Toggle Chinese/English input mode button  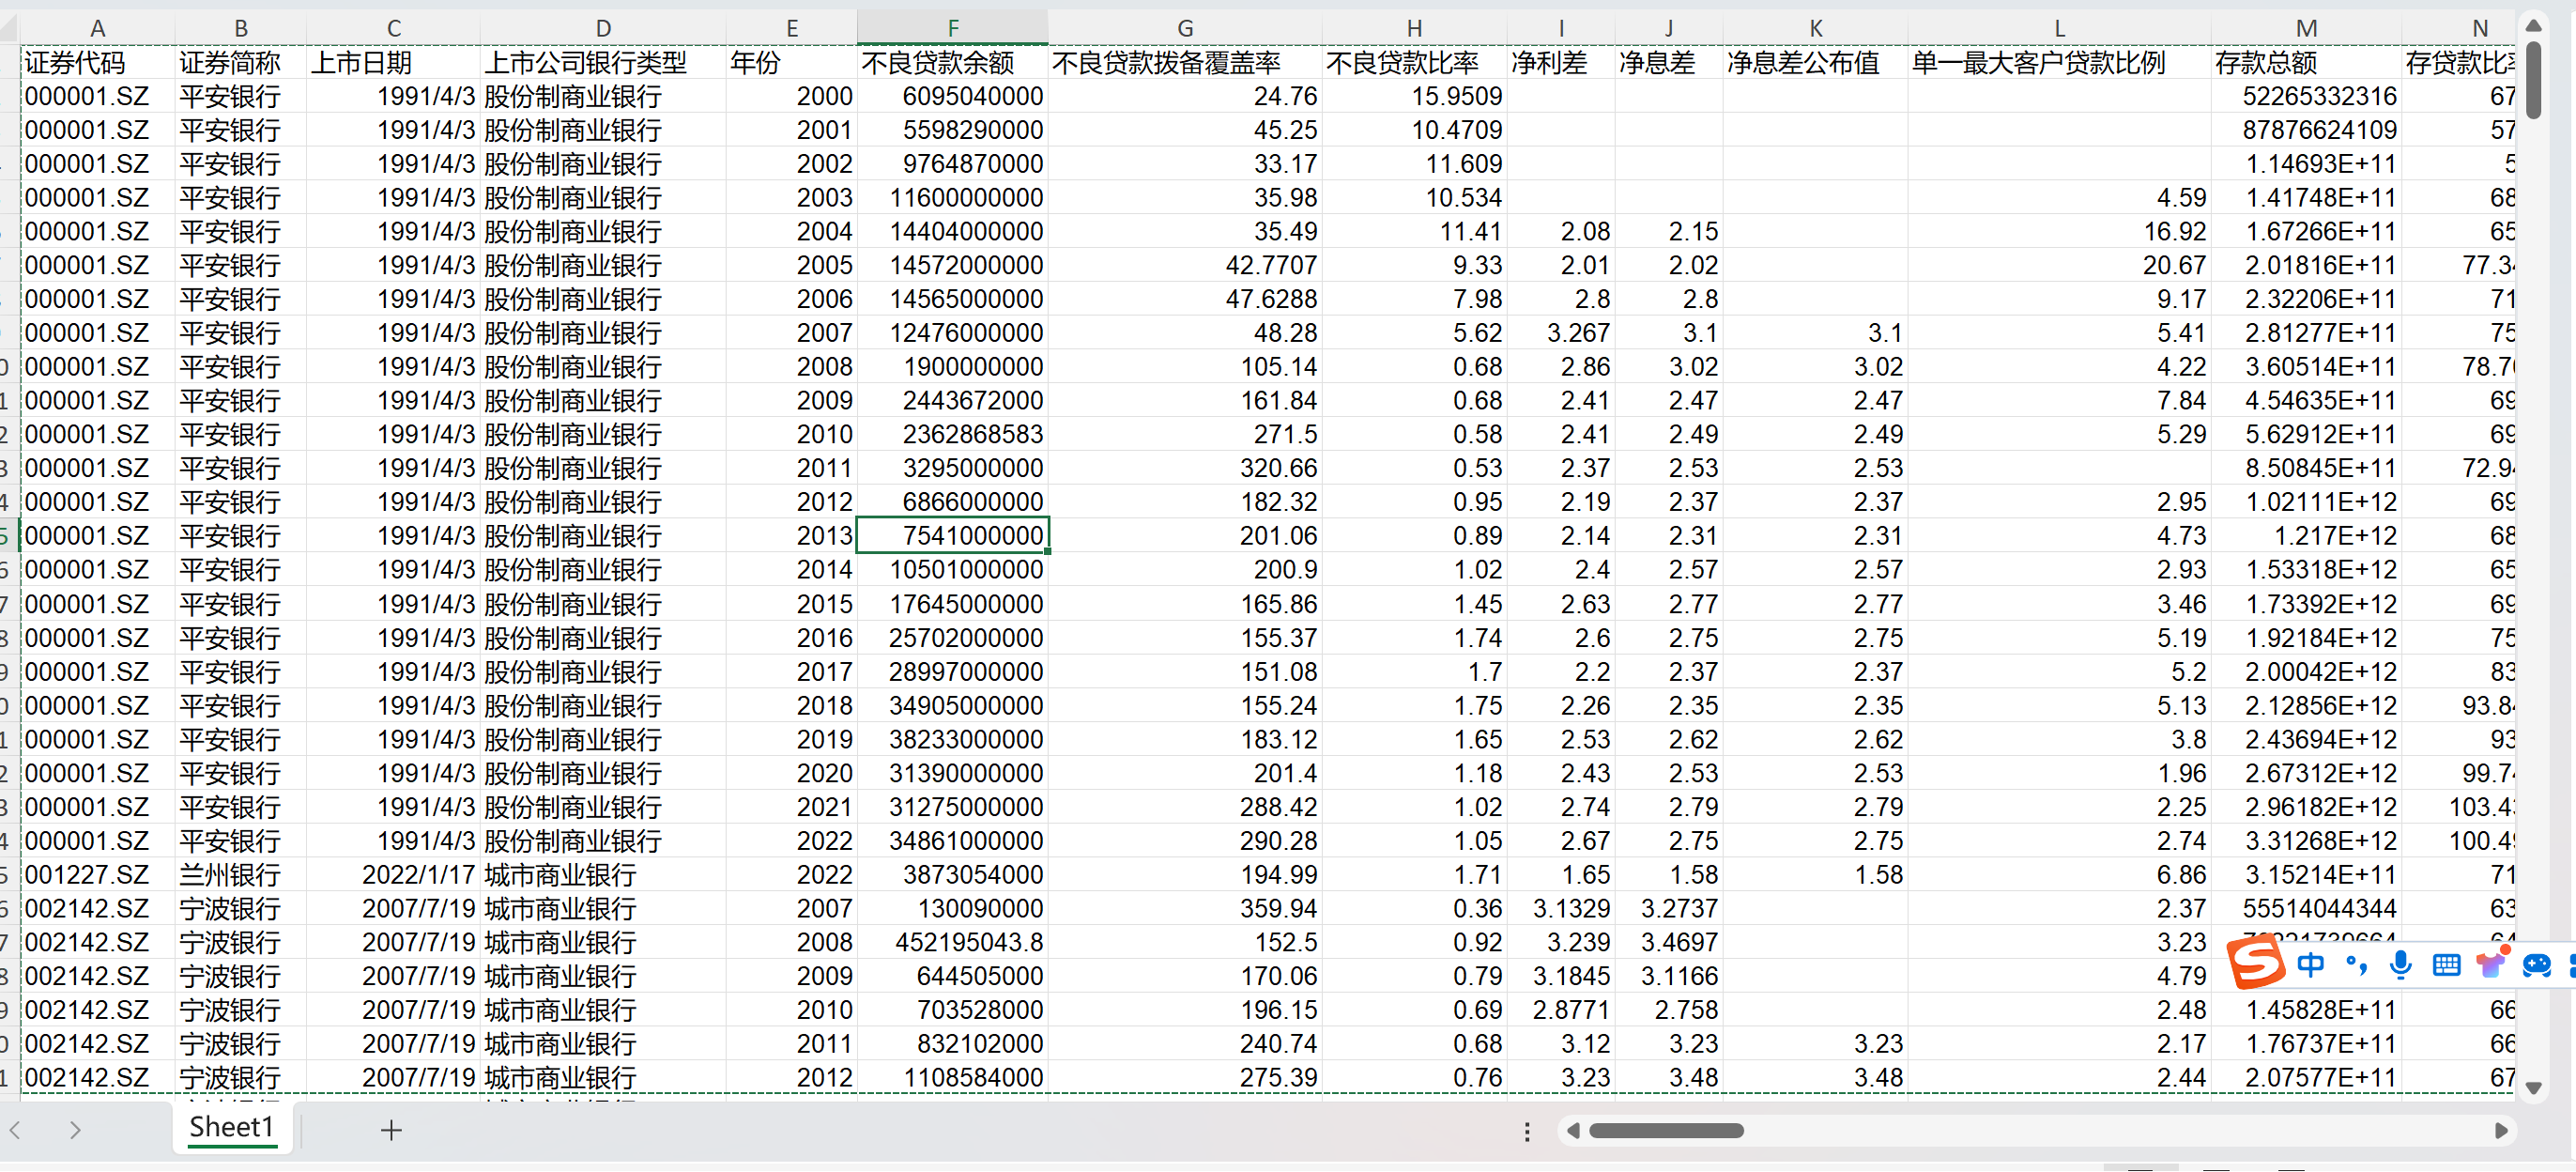[2310, 965]
